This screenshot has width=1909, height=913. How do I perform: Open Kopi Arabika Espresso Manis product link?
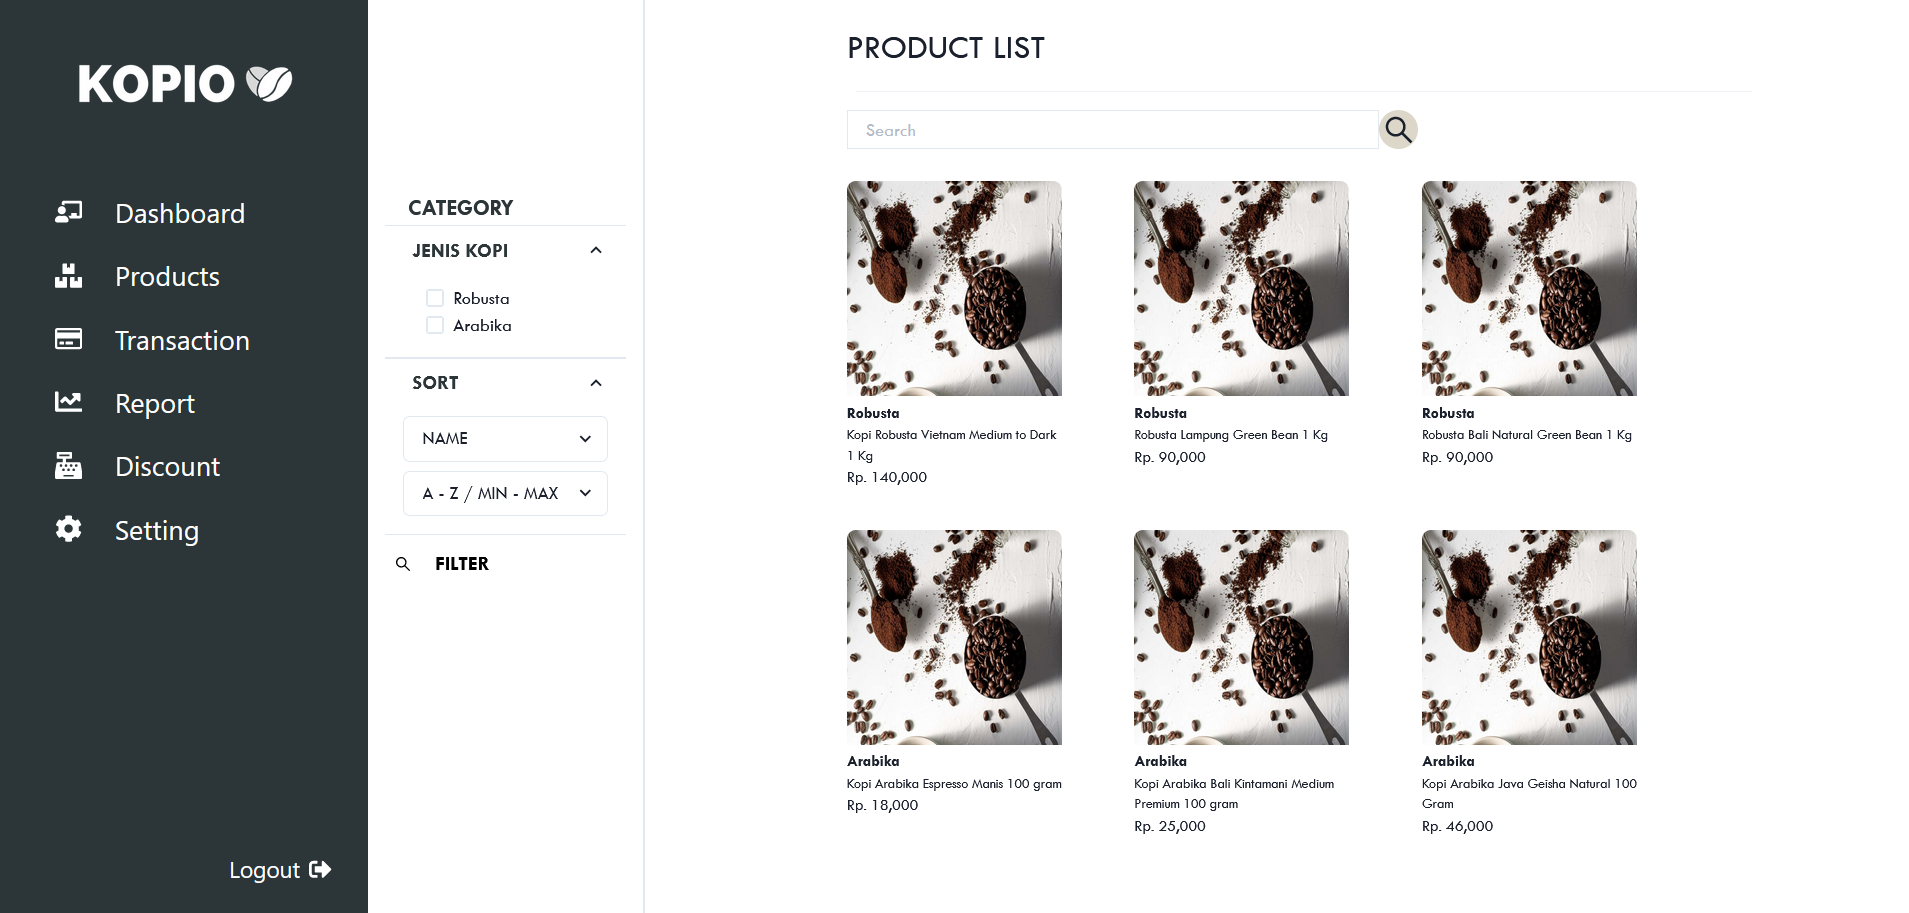point(954,784)
